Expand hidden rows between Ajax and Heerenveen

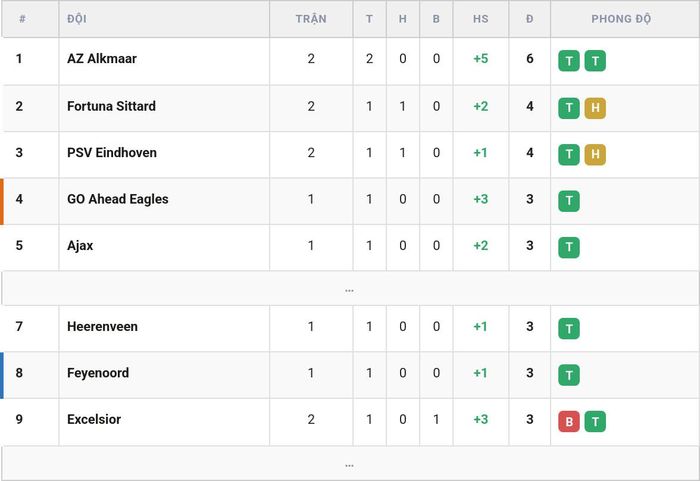click(x=350, y=289)
